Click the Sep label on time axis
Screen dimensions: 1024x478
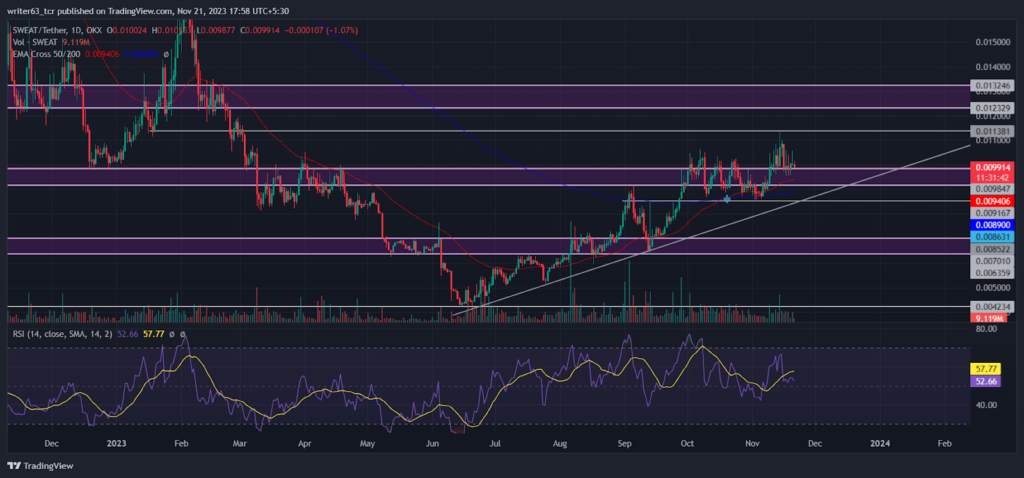click(626, 443)
